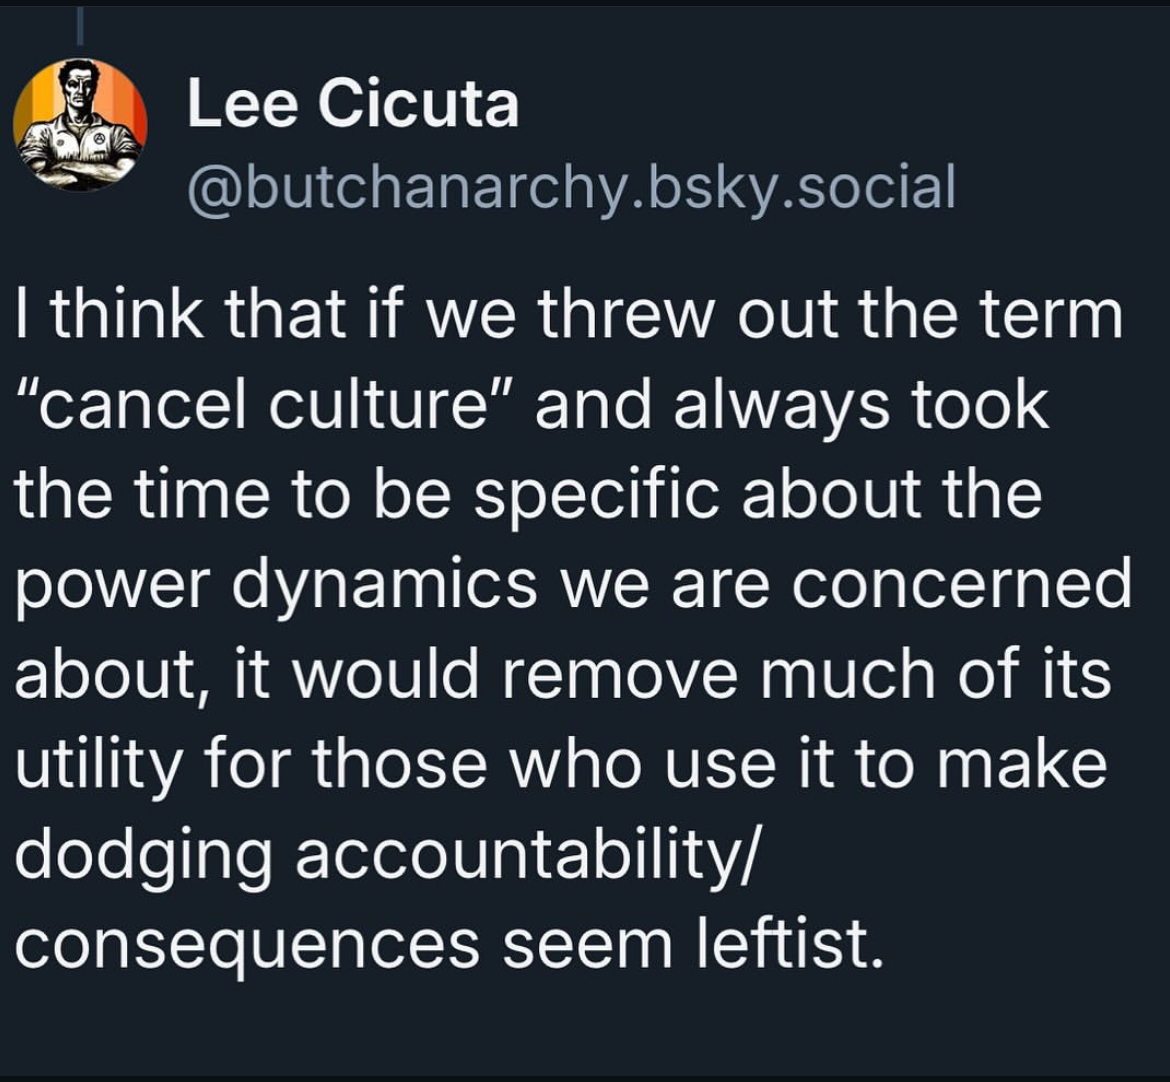
Task: Click the first line starting "I think that"
Action: pyautogui.click(x=568, y=315)
